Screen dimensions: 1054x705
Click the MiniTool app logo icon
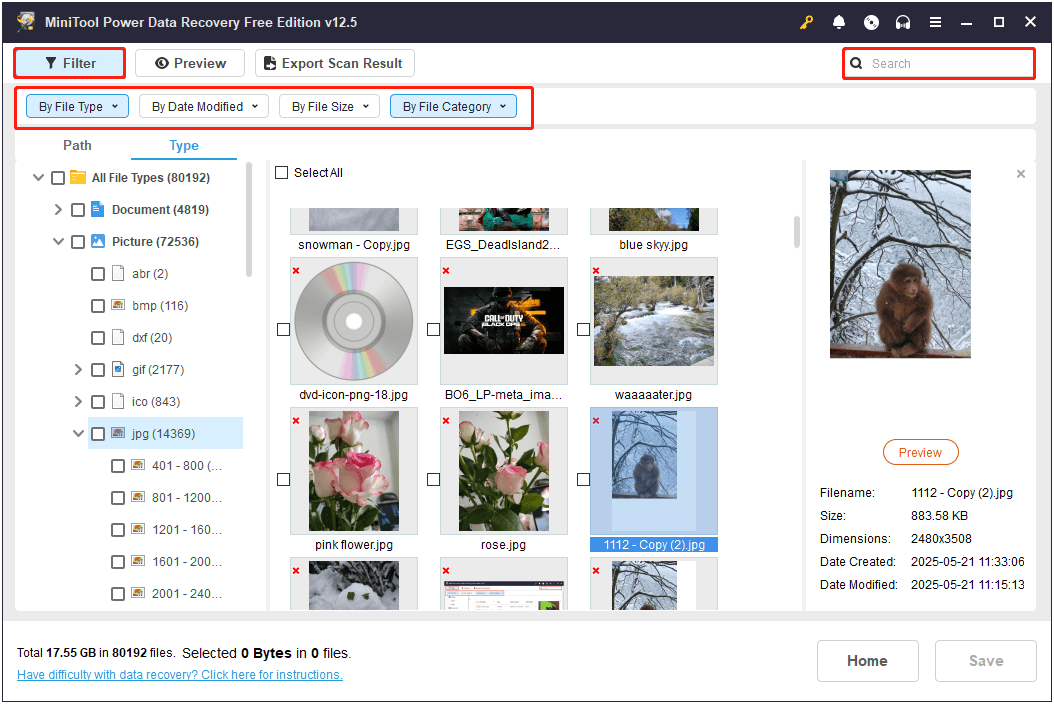[26, 22]
